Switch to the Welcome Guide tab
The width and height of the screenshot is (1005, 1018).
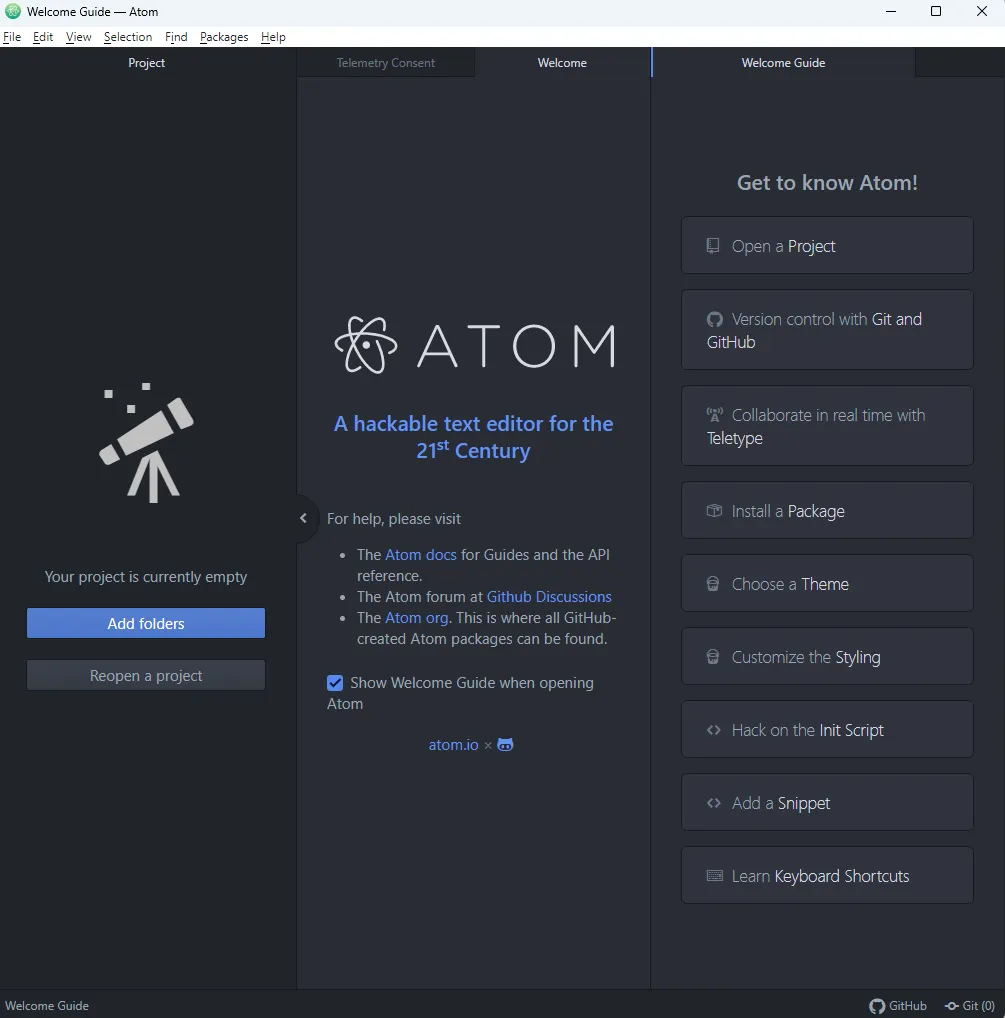(783, 62)
